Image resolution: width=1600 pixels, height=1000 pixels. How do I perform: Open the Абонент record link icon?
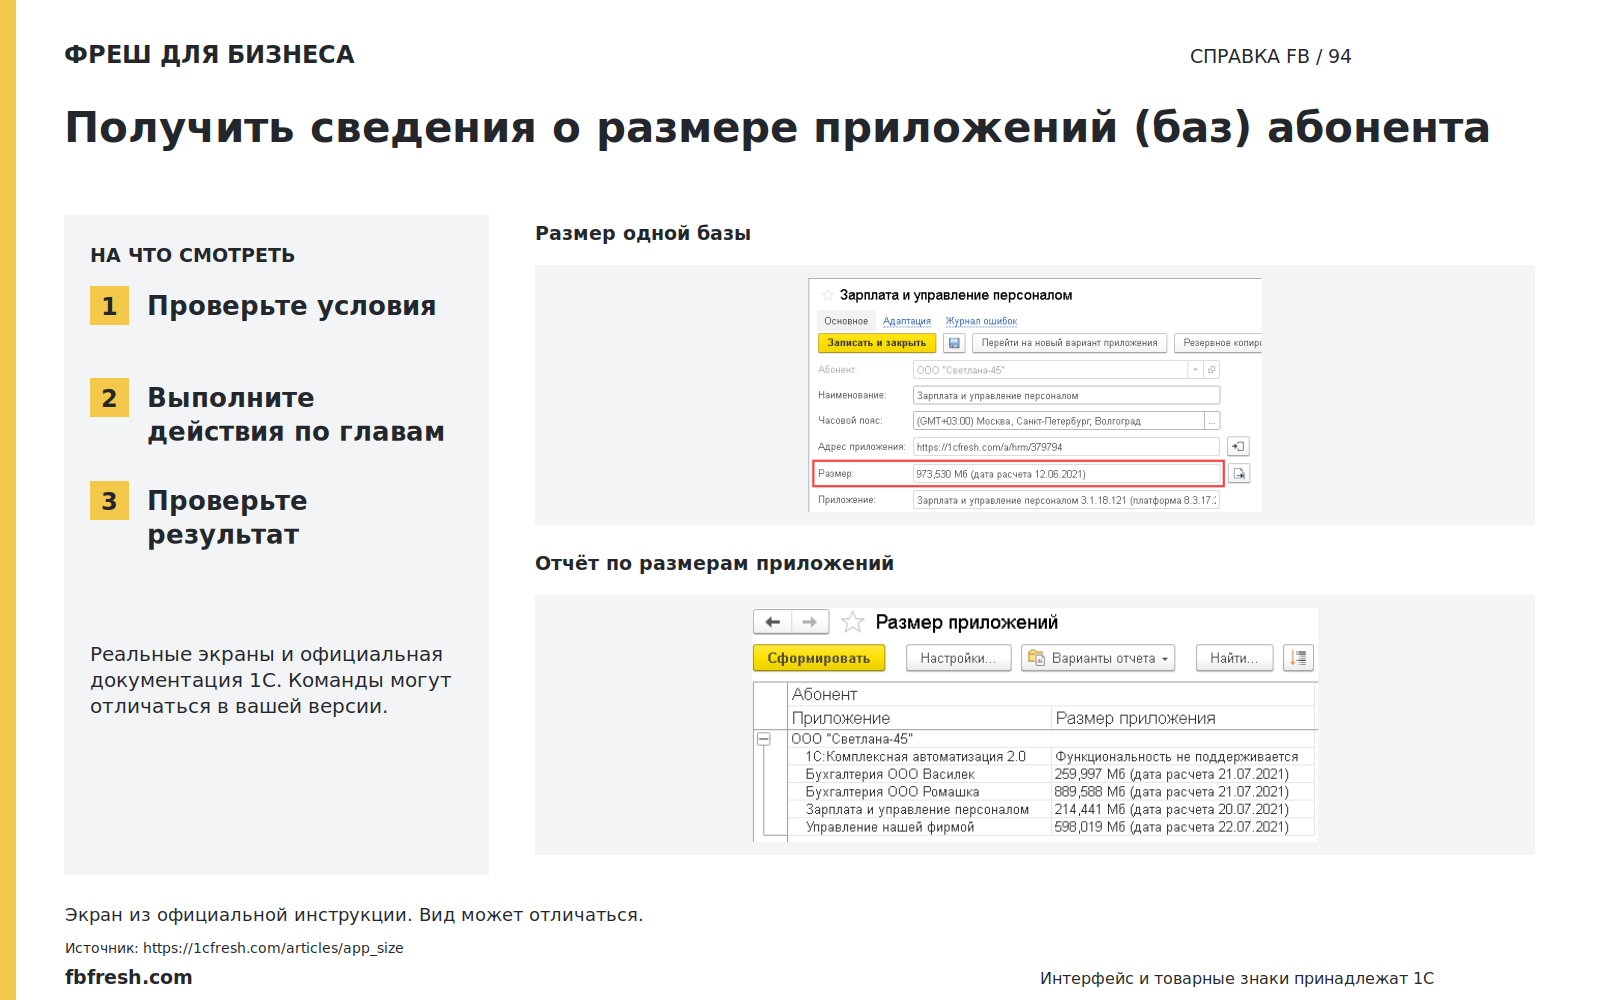(1211, 370)
